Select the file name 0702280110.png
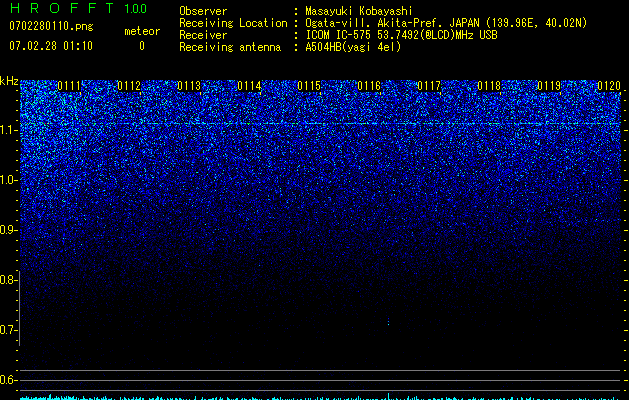 click(51, 27)
